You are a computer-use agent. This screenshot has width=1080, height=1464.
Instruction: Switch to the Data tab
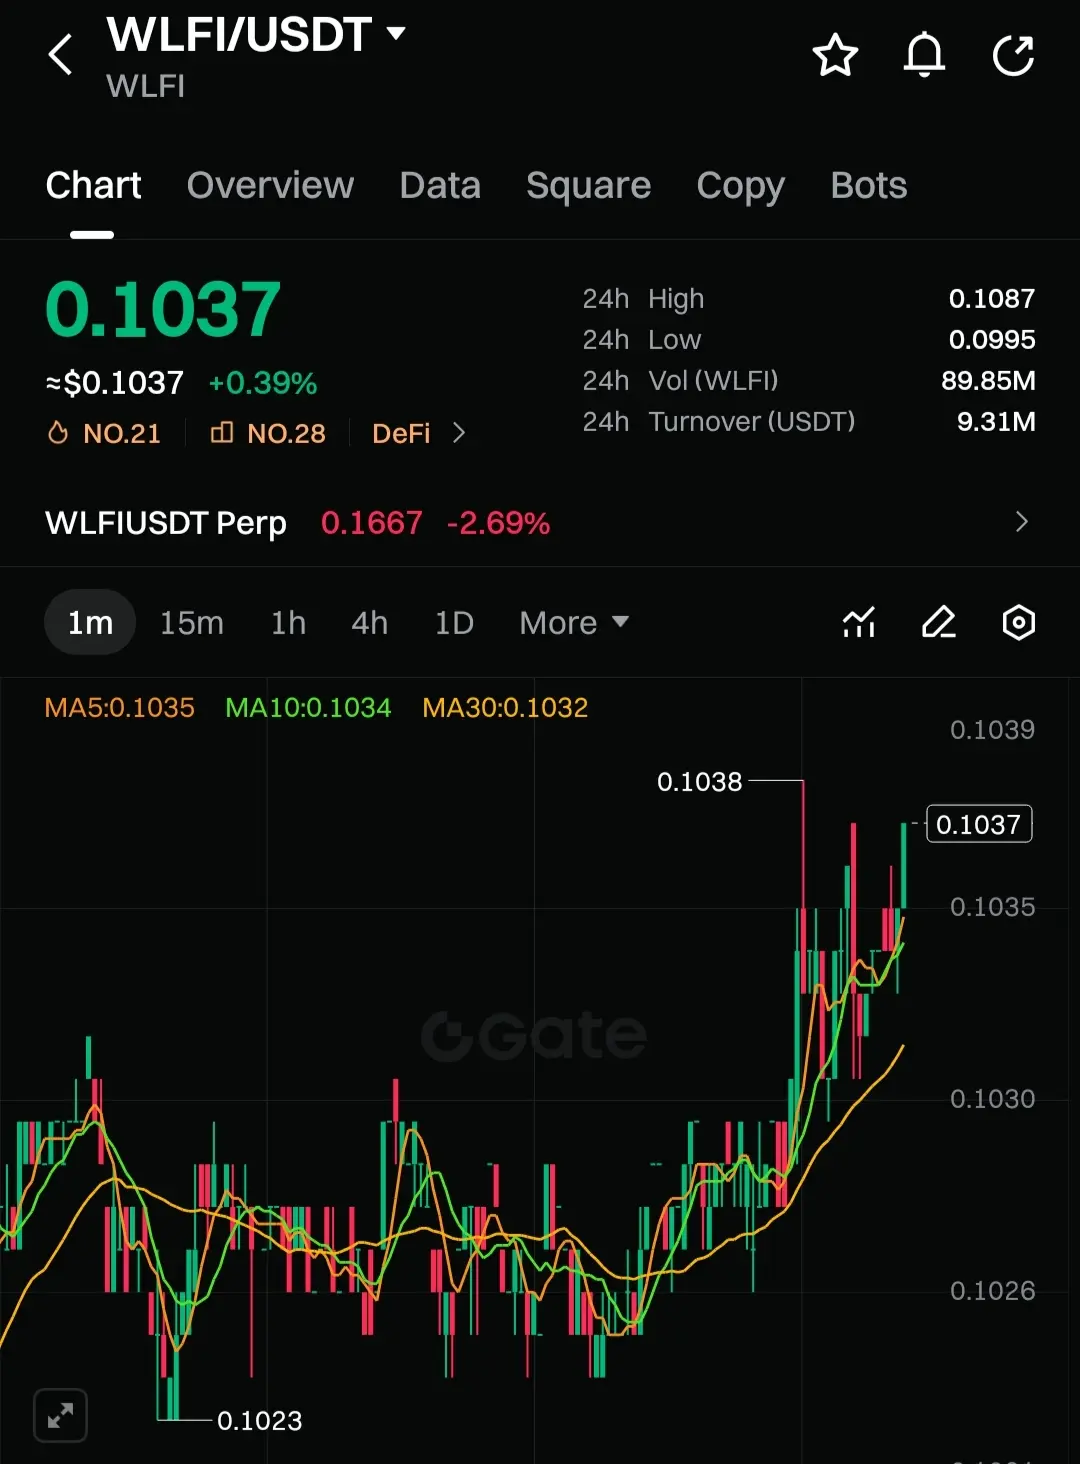(x=440, y=186)
